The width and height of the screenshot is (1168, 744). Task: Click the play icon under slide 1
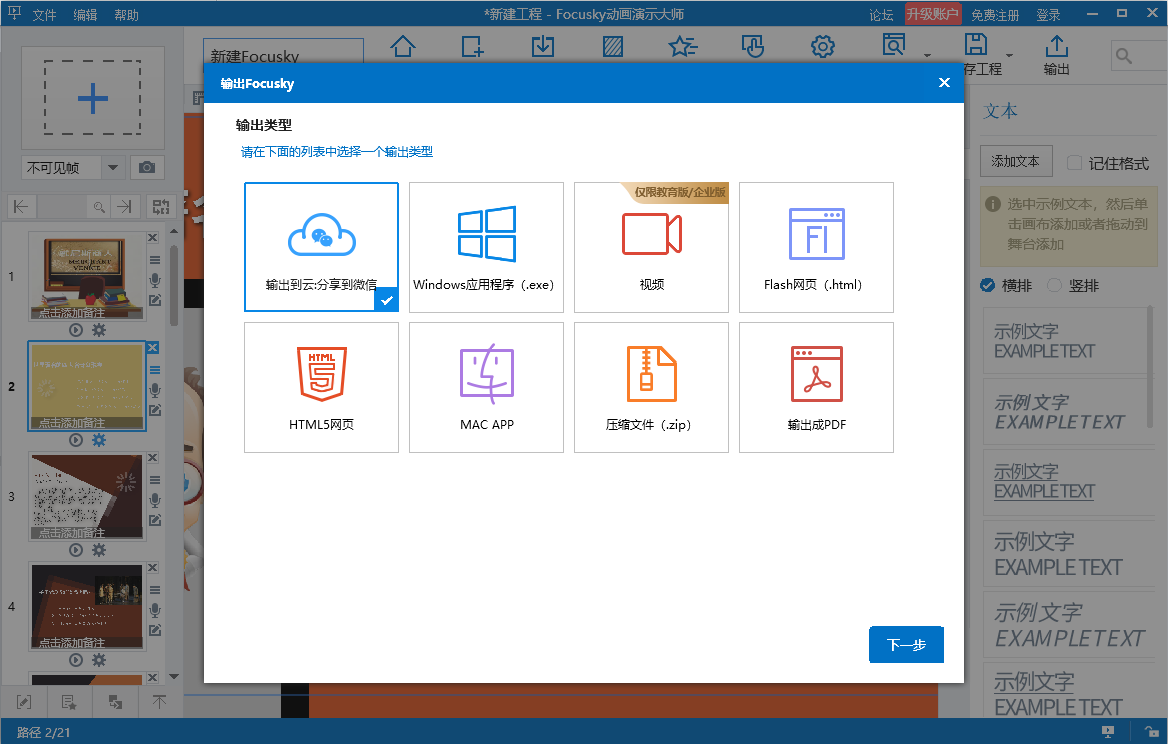[75, 330]
